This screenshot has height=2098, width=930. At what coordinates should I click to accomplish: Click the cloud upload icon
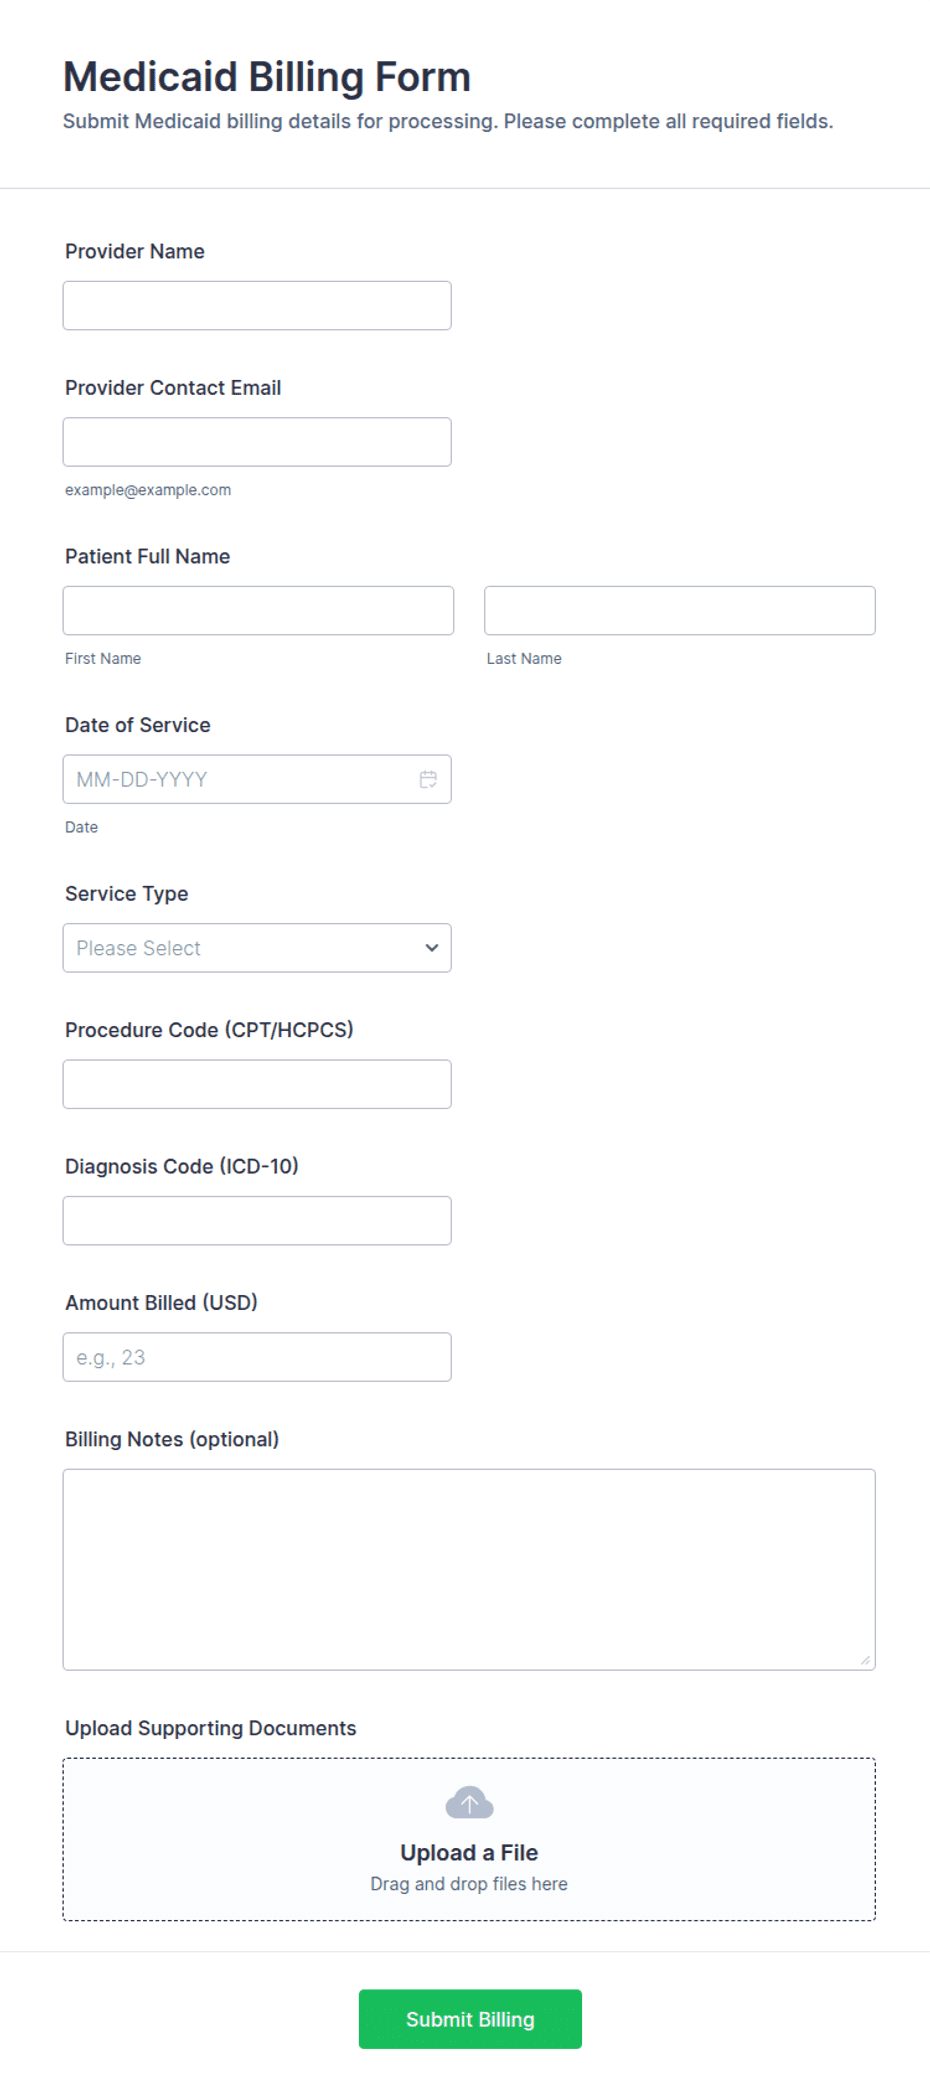point(469,1802)
